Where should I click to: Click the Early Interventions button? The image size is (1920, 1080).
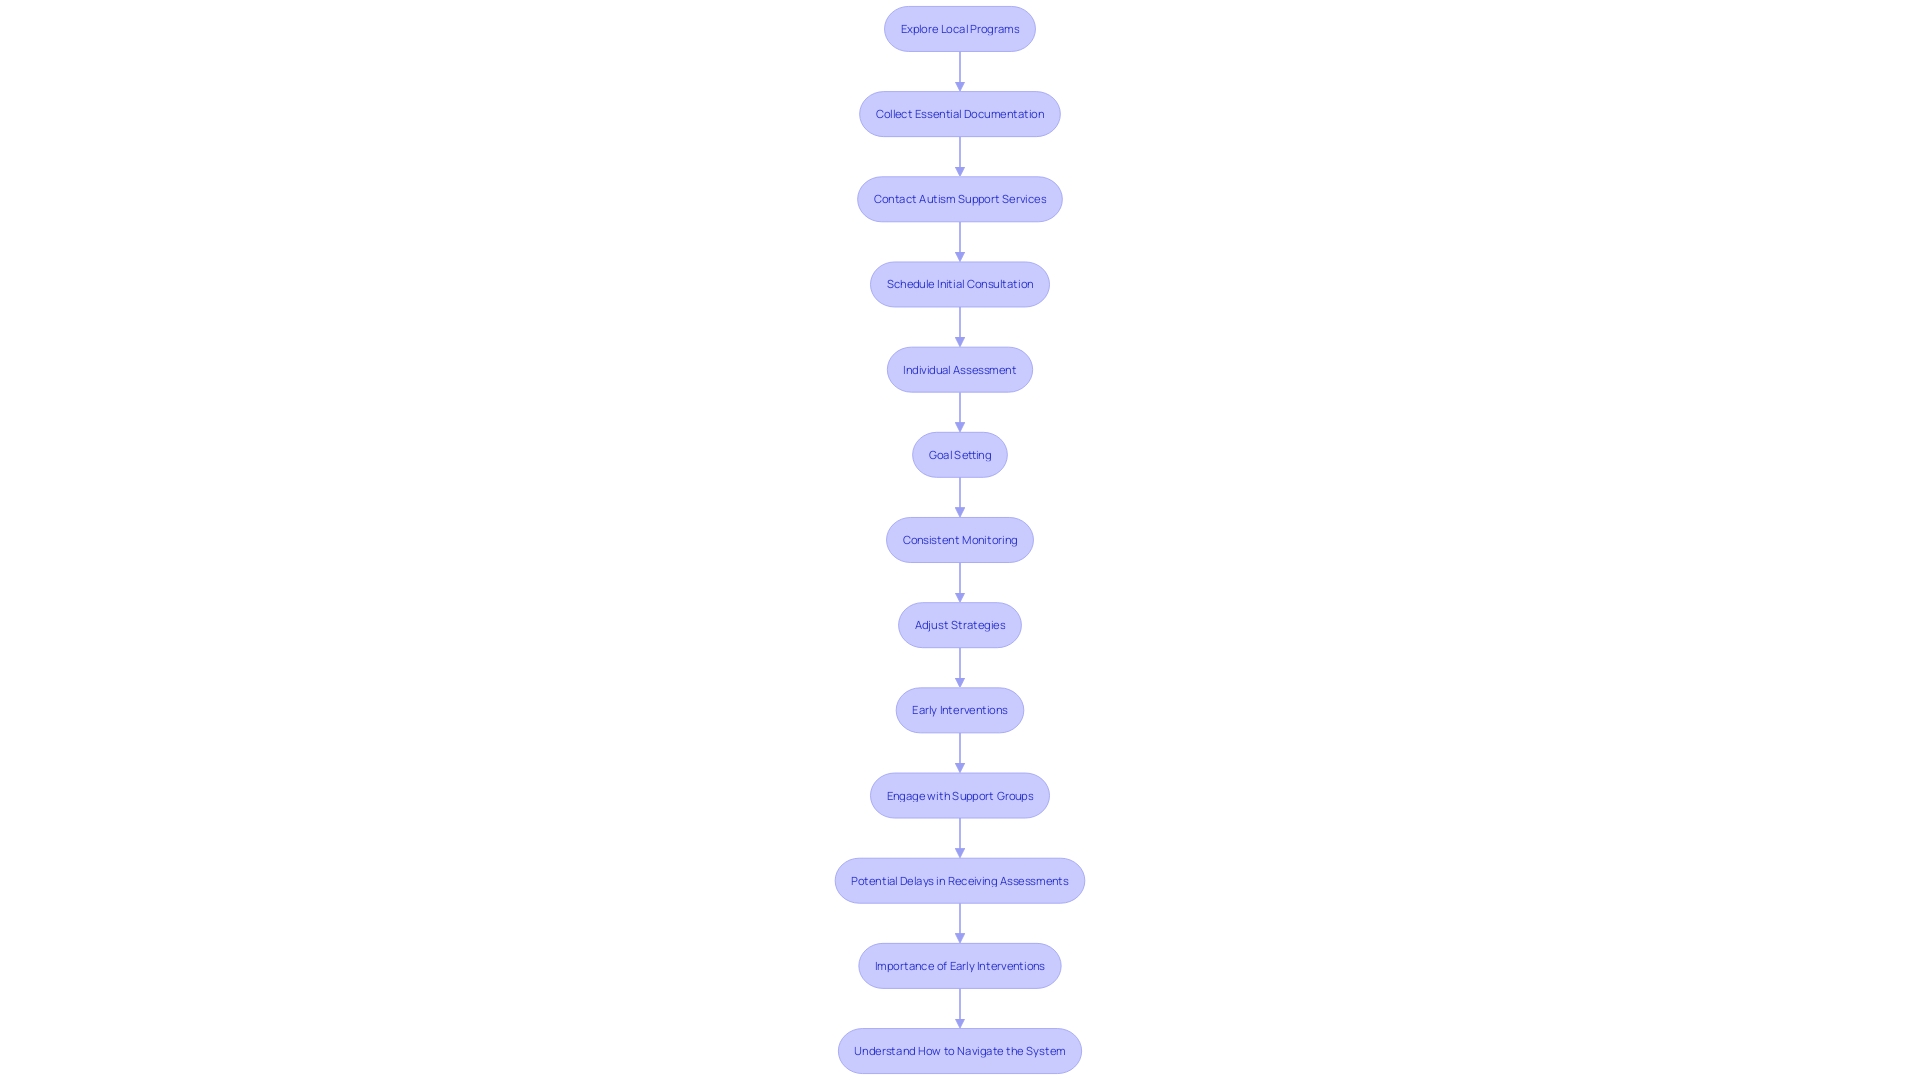pyautogui.click(x=960, y=709)
